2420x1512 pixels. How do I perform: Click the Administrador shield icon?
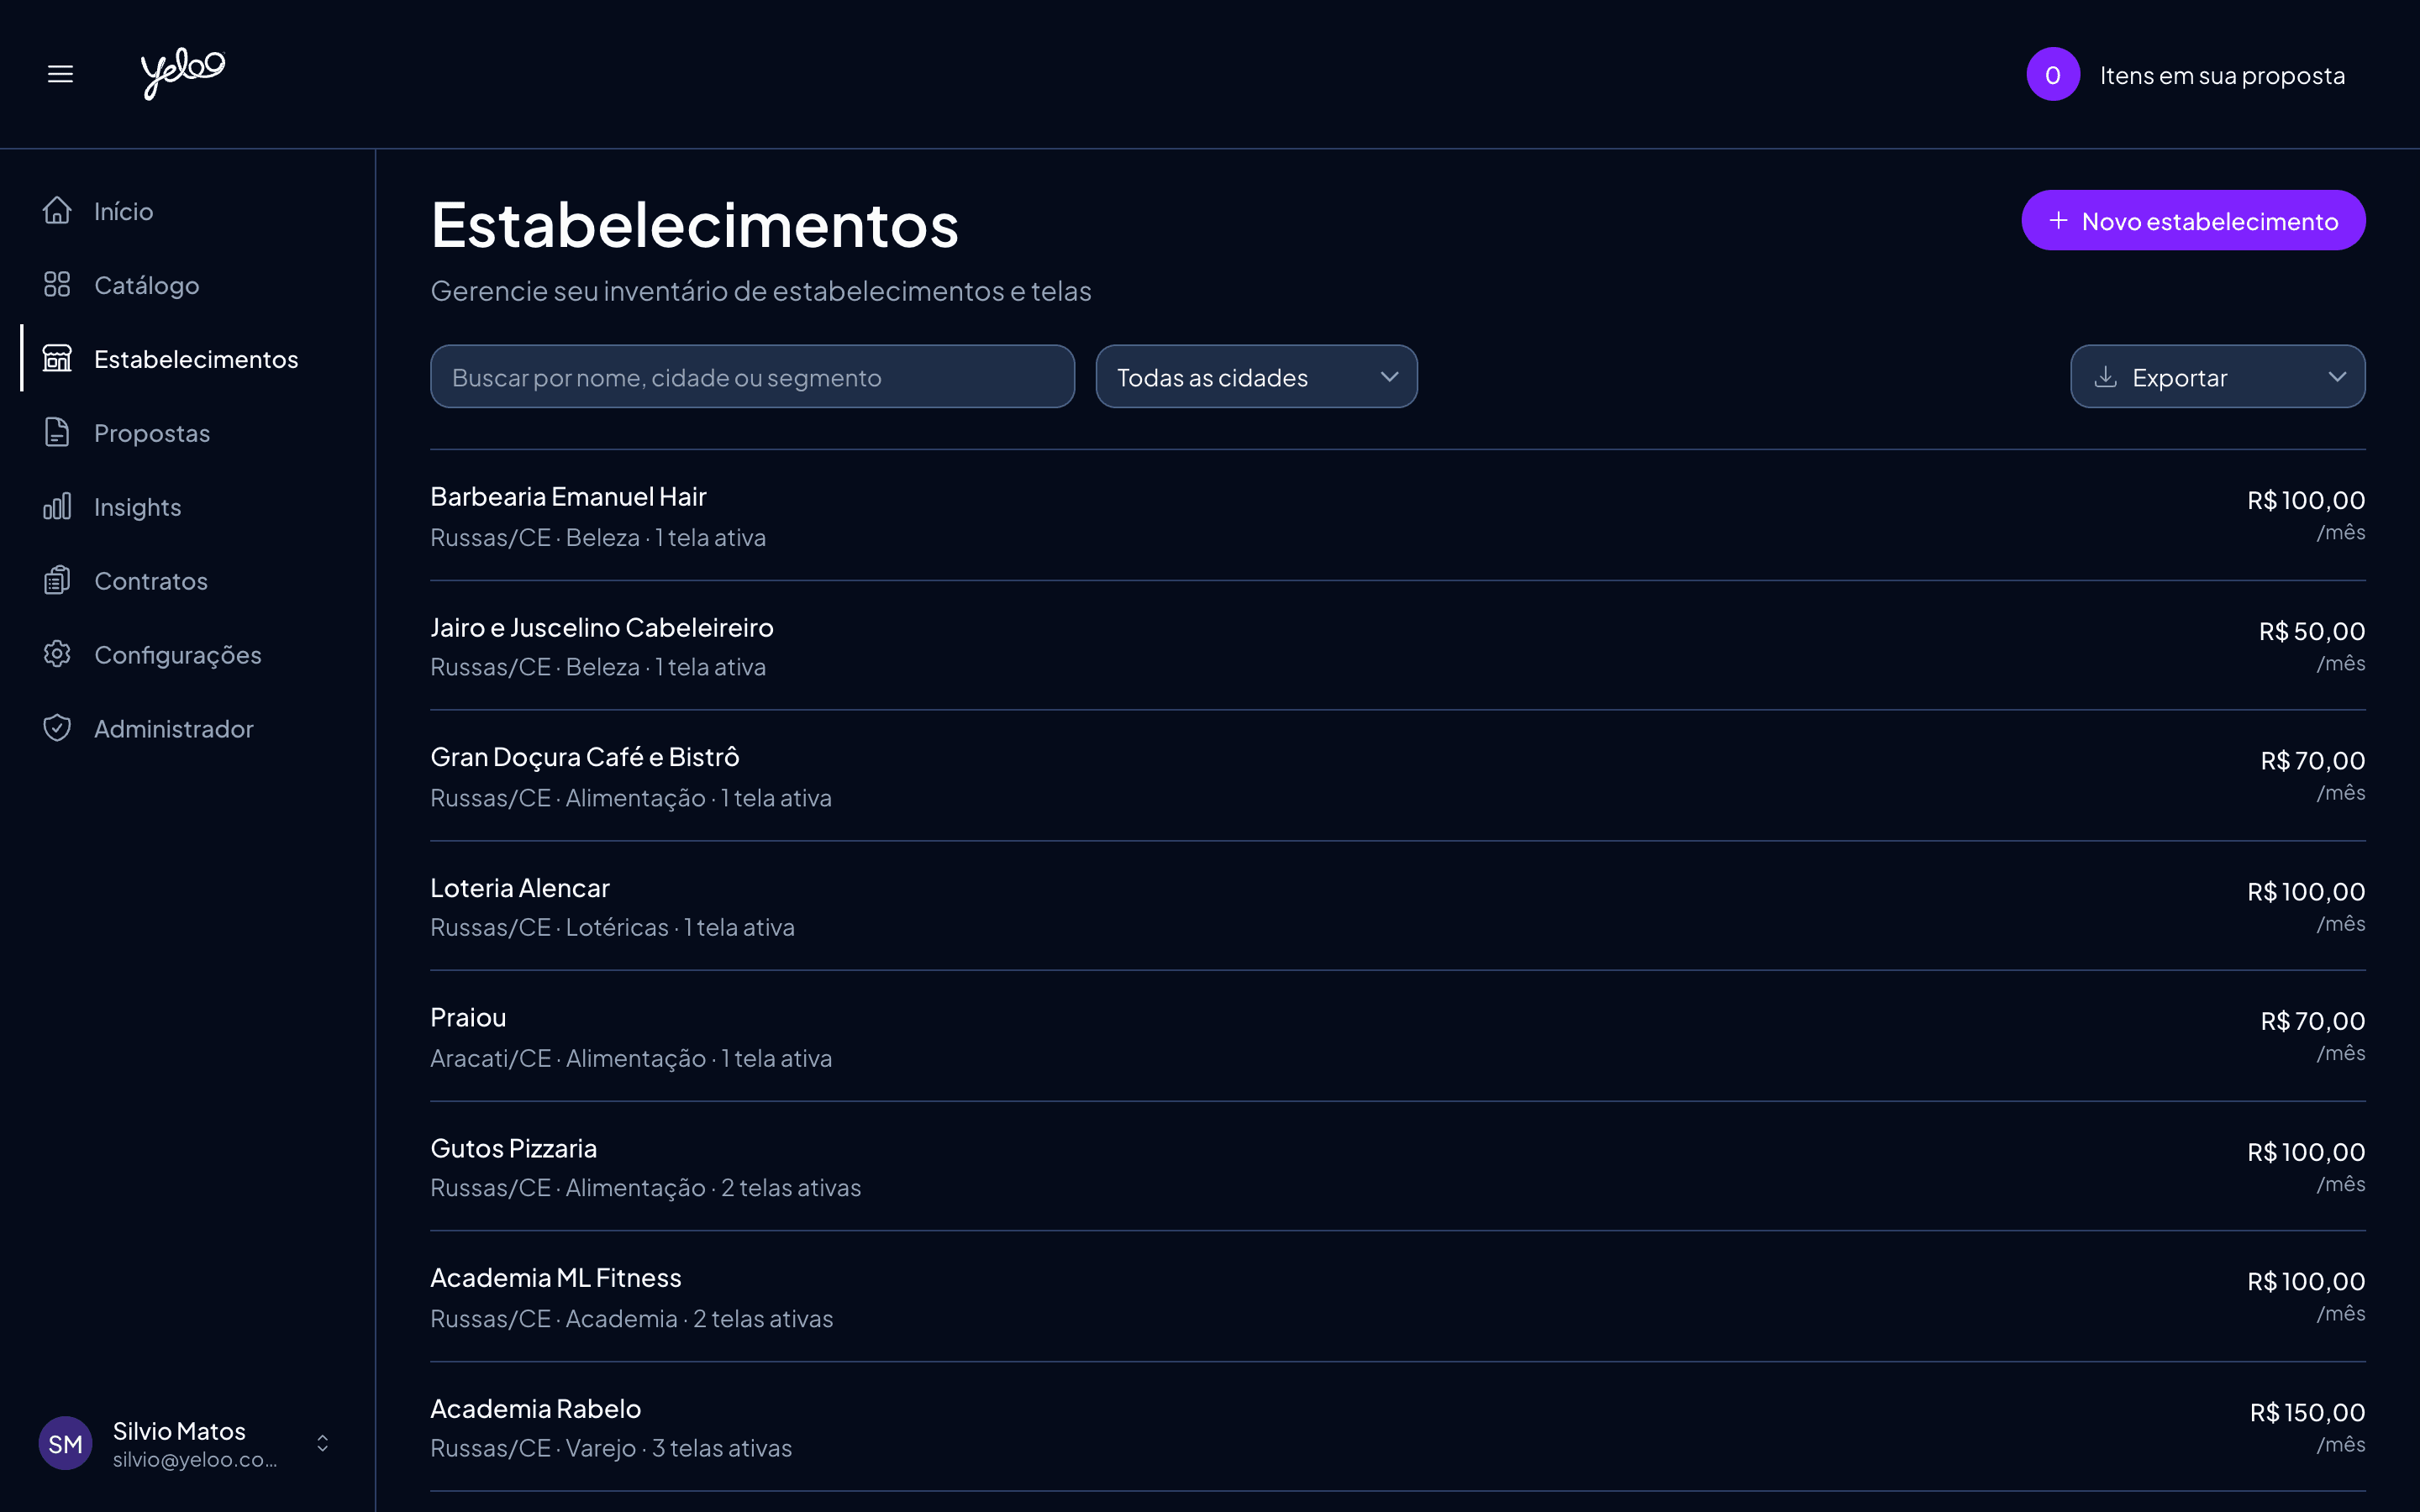(57, 728)
